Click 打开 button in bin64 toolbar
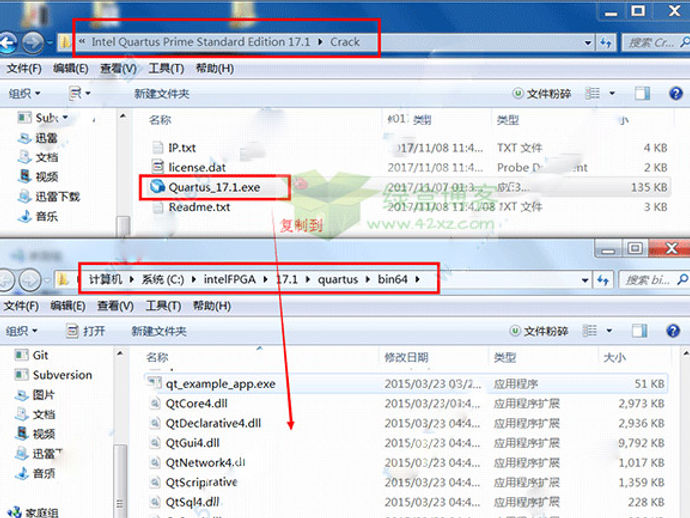Viewport: 690px width, 518px height. pos(86,331)
